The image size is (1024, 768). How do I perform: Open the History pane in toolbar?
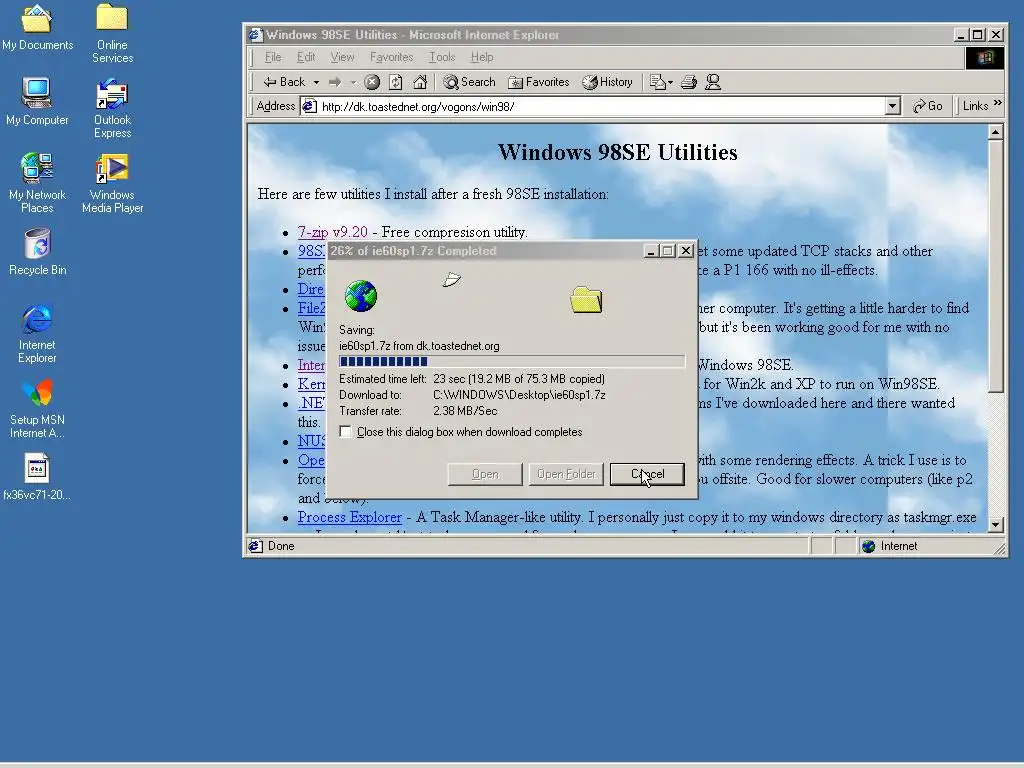point(607,82)
